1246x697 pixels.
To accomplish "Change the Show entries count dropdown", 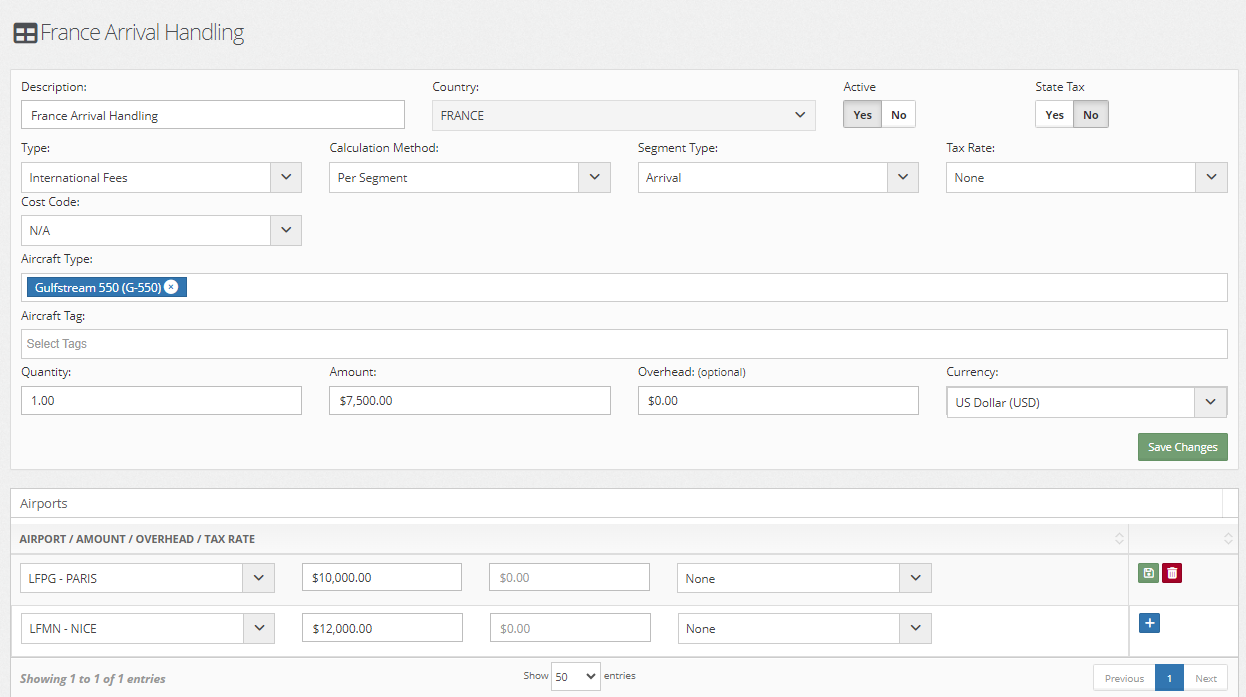I will [x=576, y=677].
